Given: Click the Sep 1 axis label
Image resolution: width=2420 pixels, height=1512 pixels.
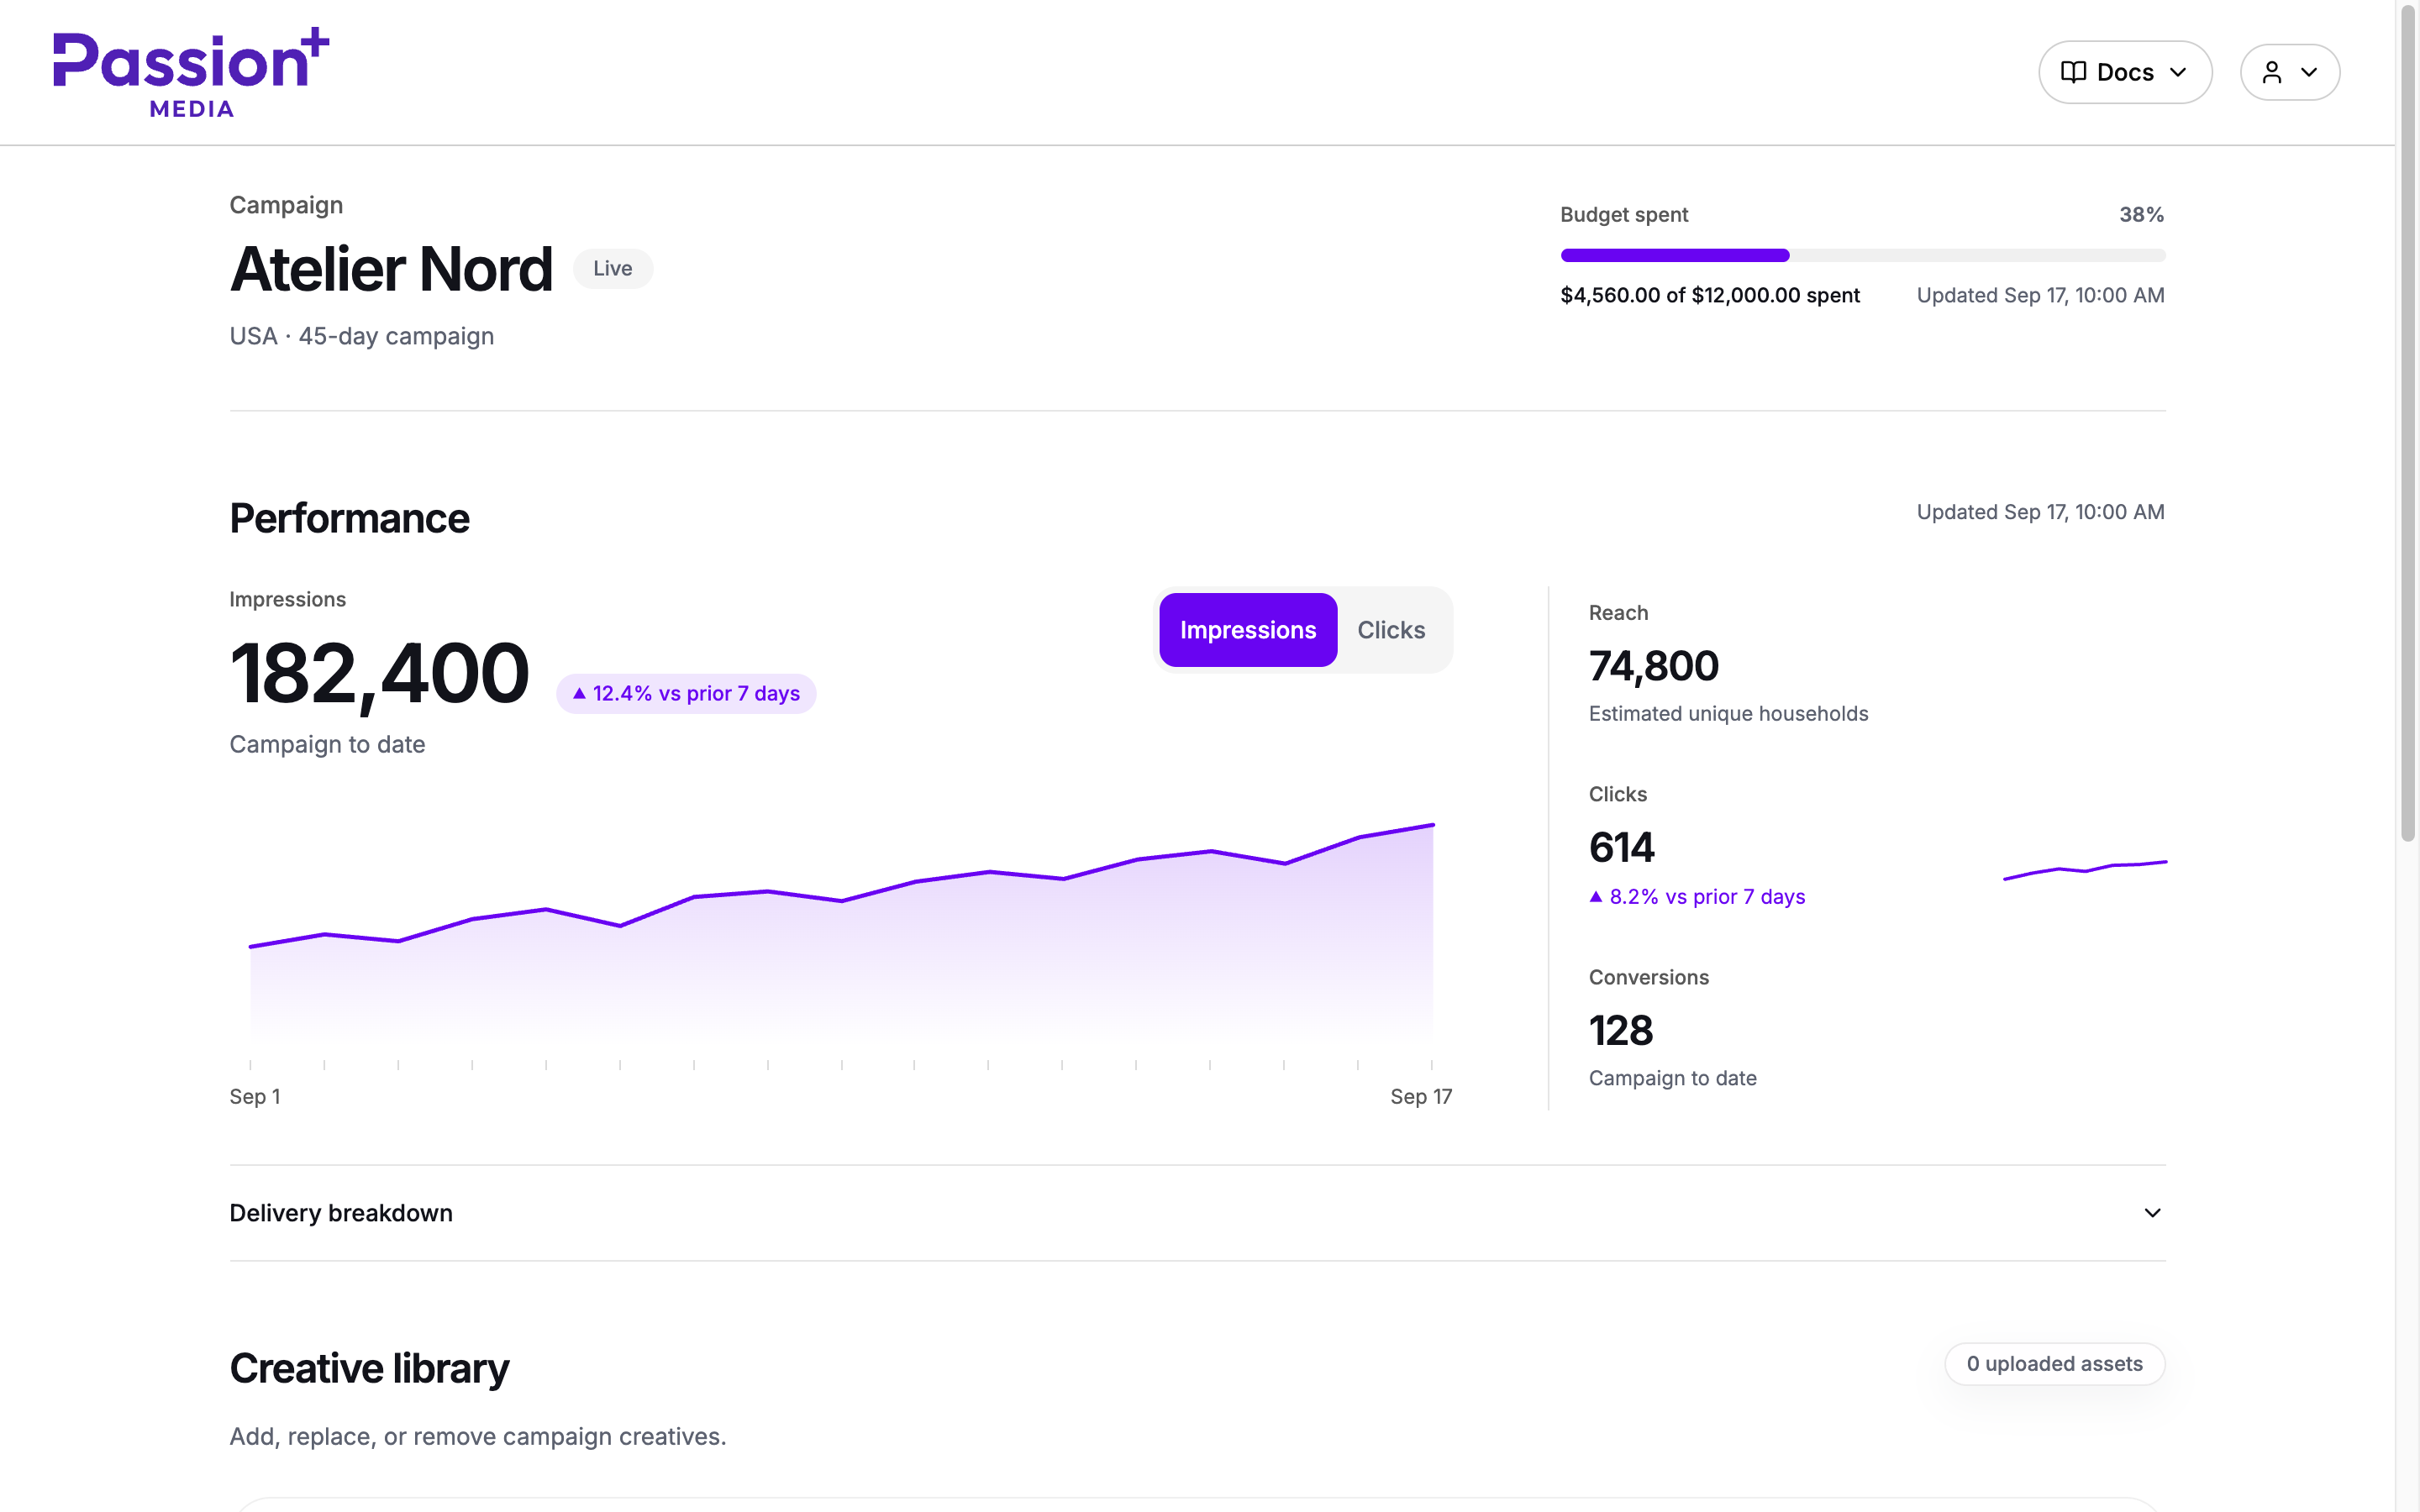Looking at the screenshot, I should click(x=255, y=1097).
